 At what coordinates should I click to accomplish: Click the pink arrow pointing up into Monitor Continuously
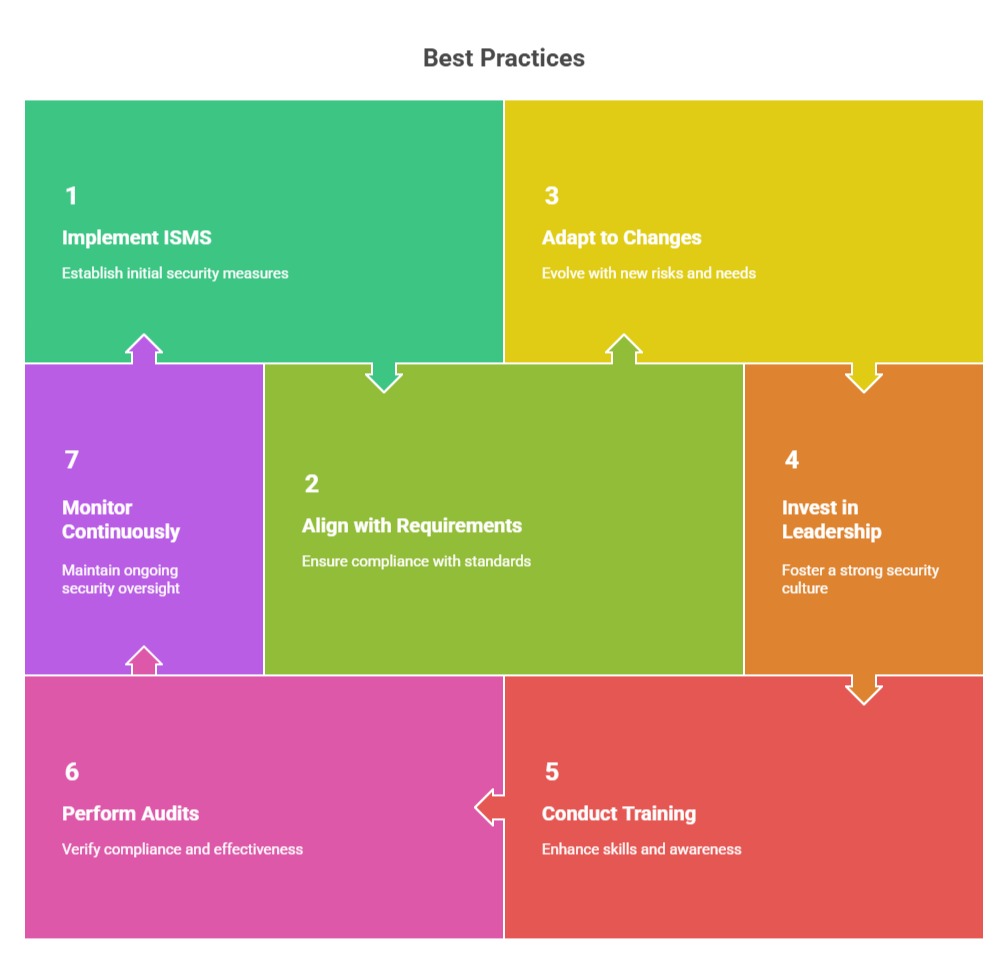pyautogui.click(x=145, y=661)
